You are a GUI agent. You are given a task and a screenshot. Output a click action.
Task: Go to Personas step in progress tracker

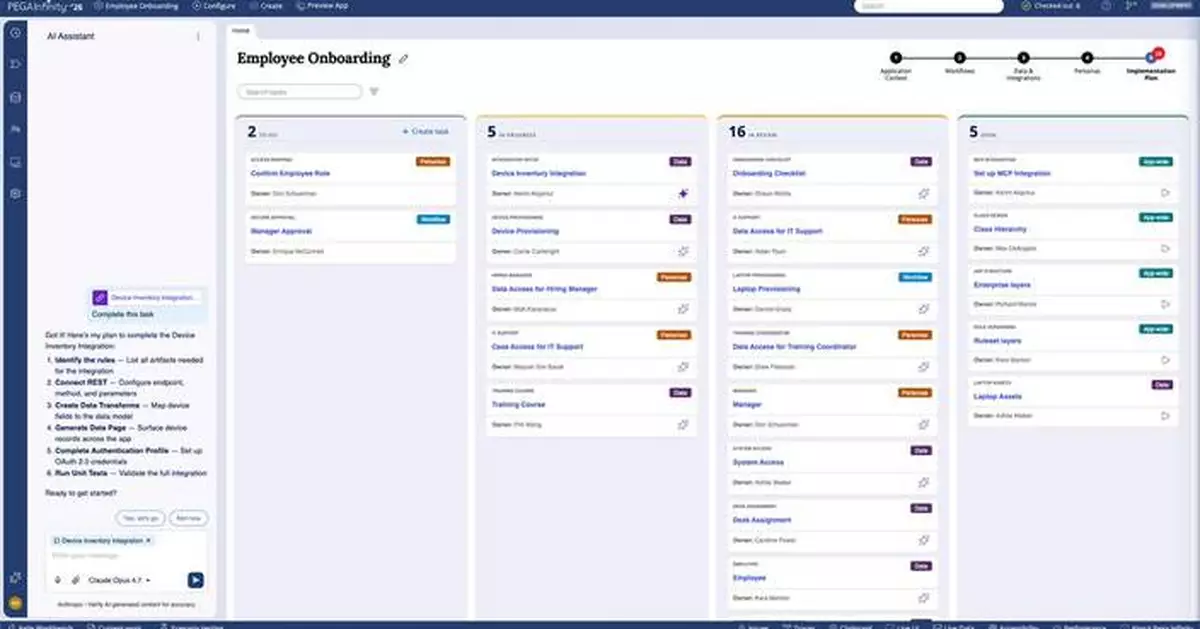[x=1087, y=63]
